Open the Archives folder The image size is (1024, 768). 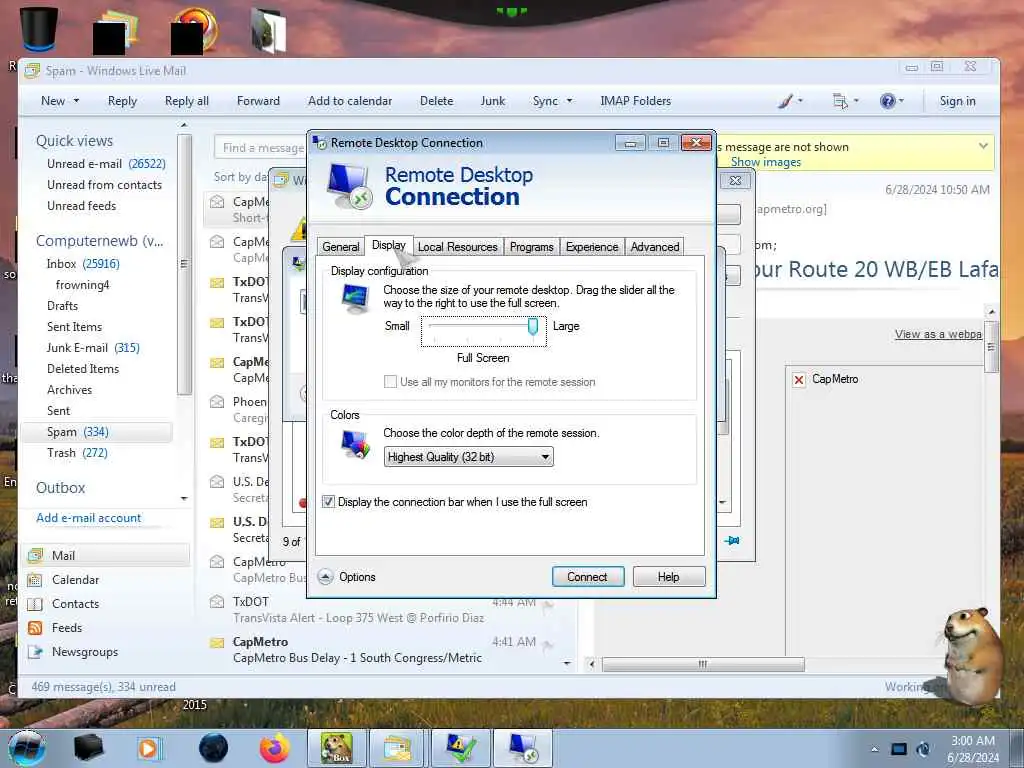(69, 389)
